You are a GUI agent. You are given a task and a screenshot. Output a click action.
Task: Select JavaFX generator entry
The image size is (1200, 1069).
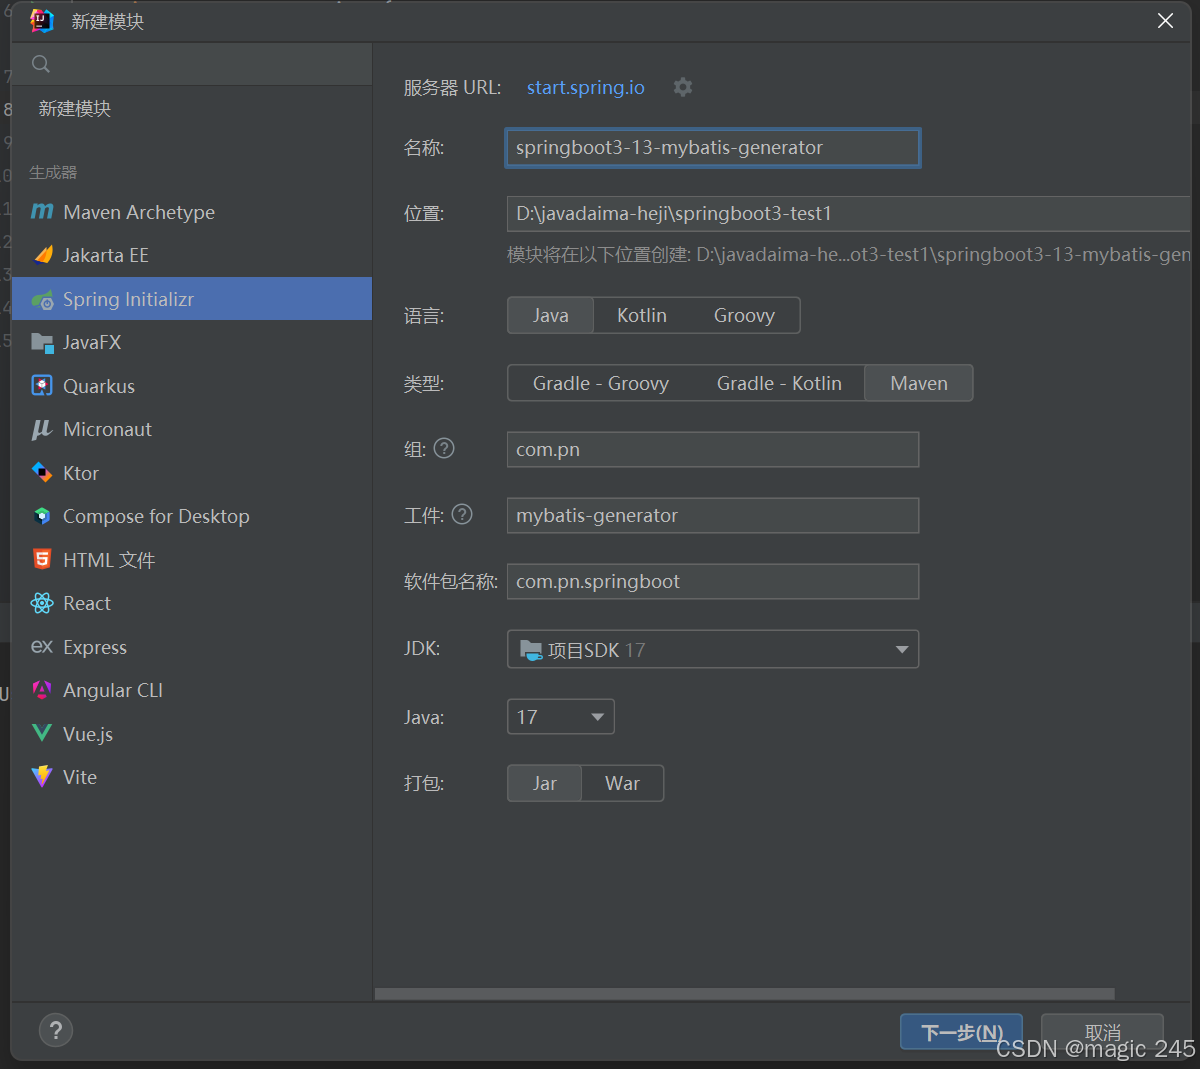pyautogui.click(x=192, y=342)
